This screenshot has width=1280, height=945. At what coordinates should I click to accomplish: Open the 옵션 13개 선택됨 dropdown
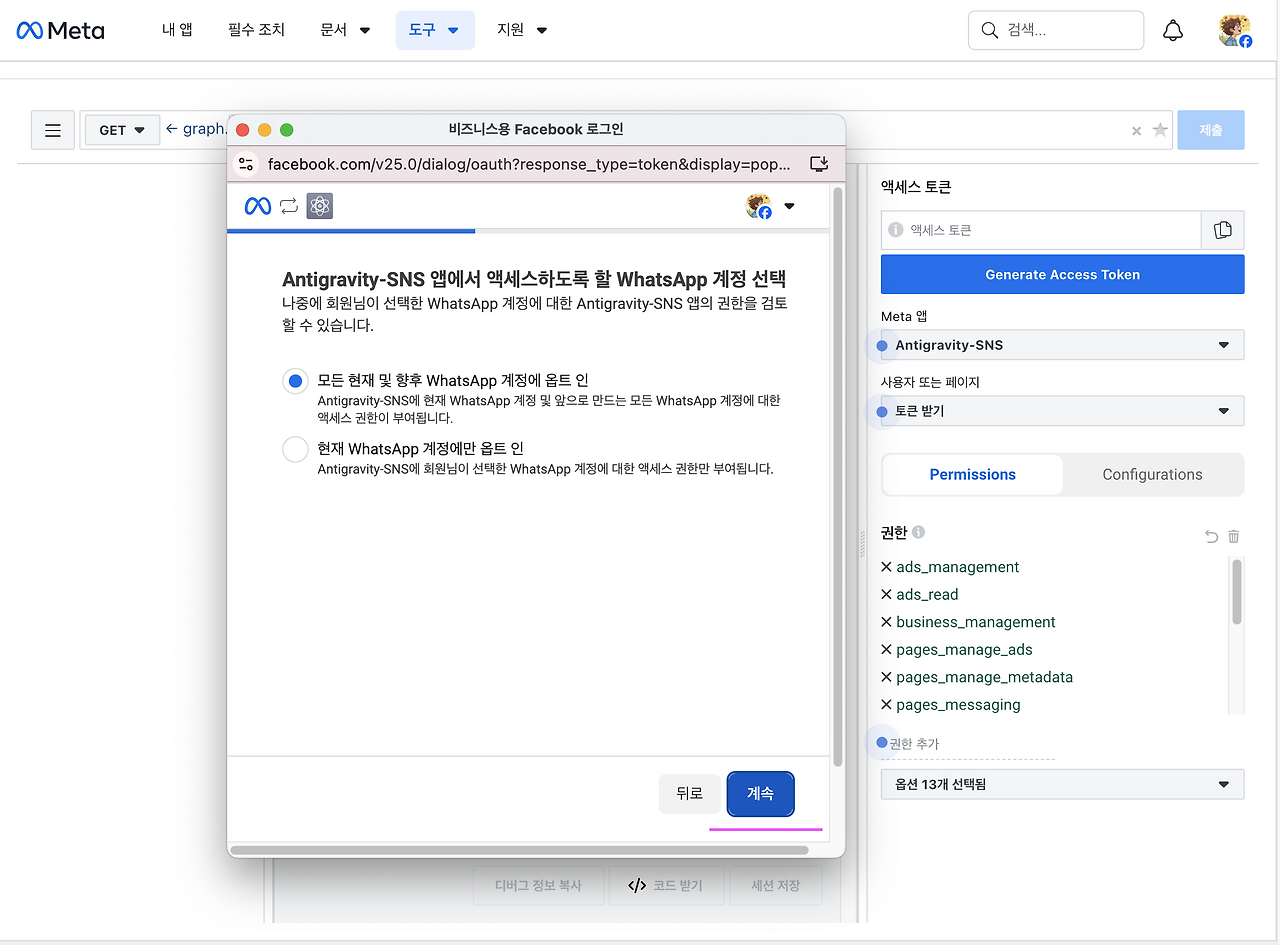(x=1063, y=784)
